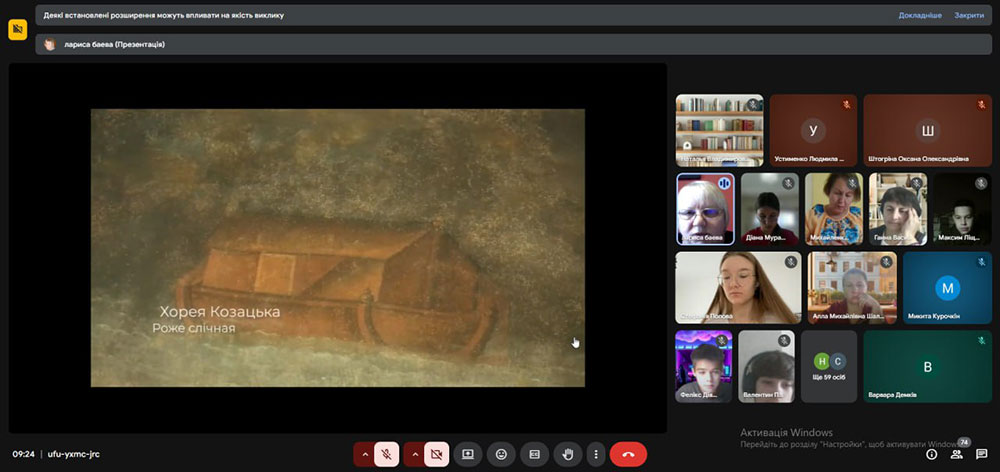1000x472 pixels.
Task: Click the yellow extensions warning icon
Action: tap(17, 30)
